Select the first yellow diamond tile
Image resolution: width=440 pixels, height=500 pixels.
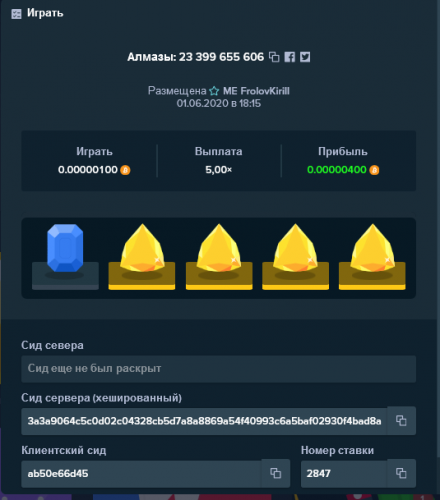pyautogui.click(x=142, y=257)
